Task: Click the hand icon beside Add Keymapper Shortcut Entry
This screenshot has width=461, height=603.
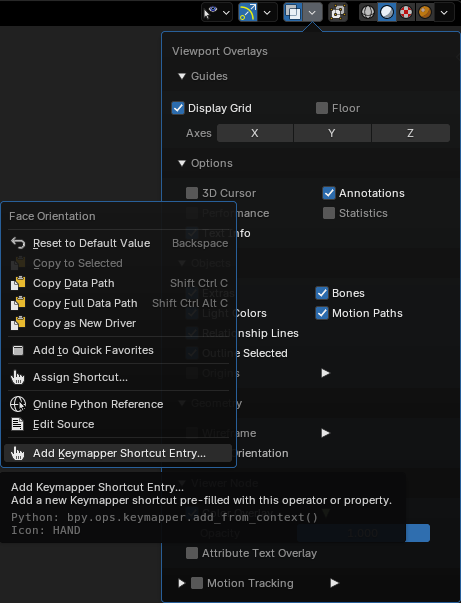Action: click(18, 453)
